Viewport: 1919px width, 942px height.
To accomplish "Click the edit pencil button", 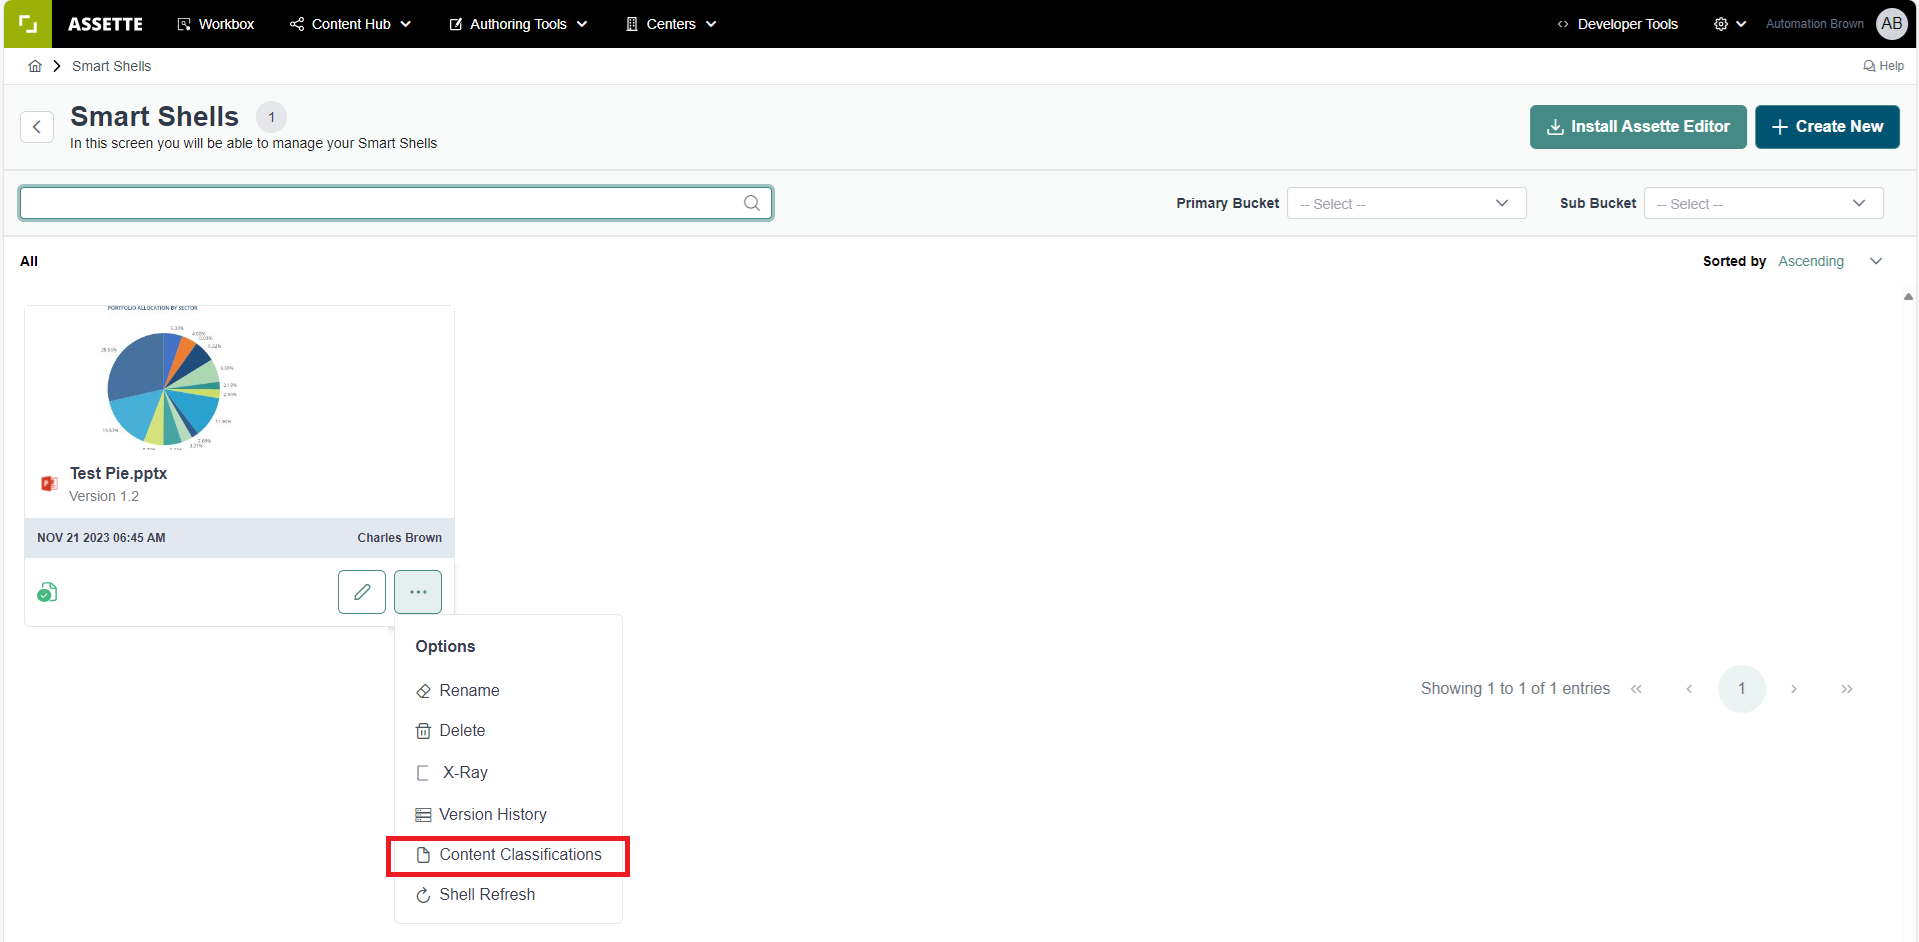I will [x=362, y=592].
